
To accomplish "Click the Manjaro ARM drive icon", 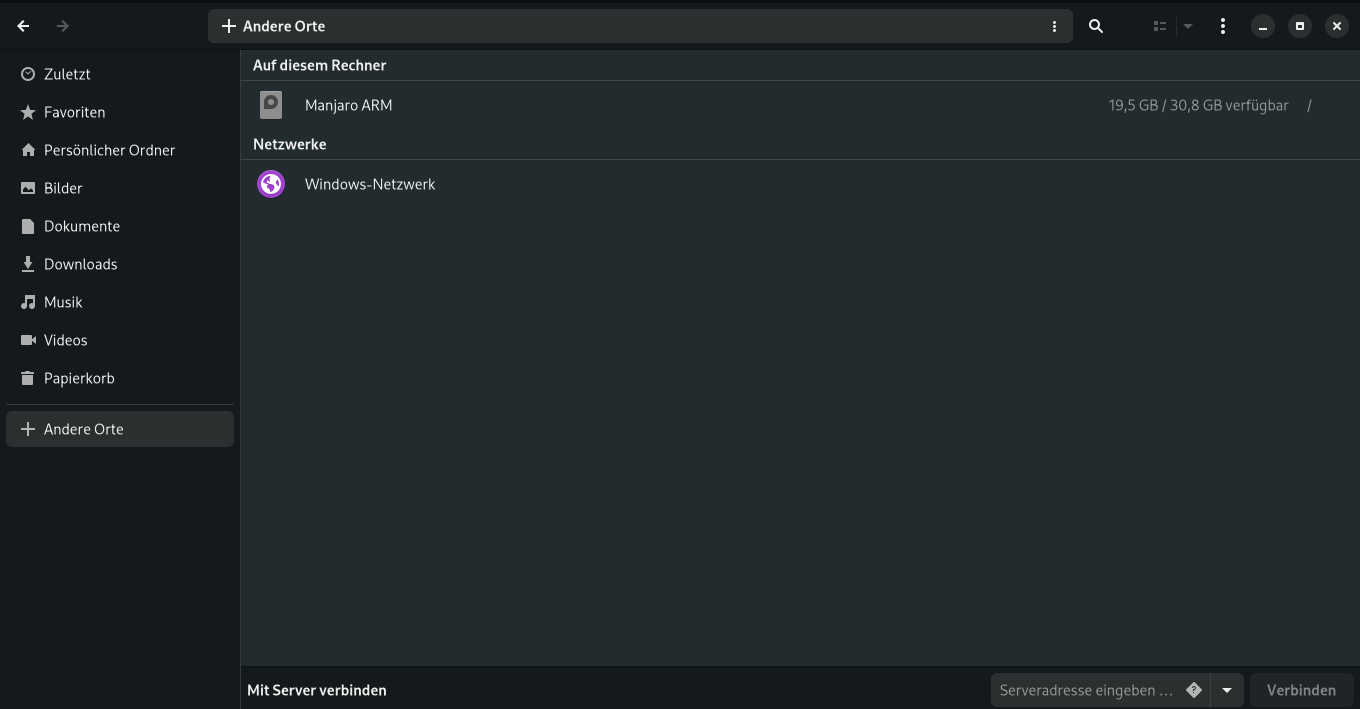I will [271, 105].
